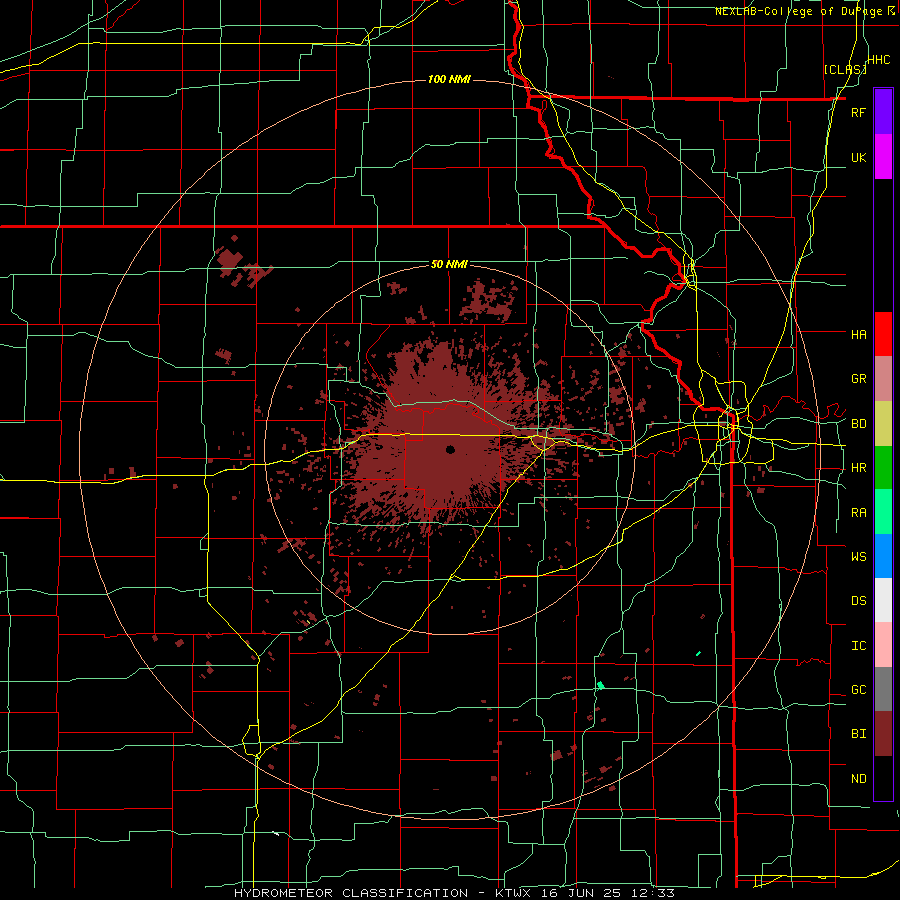Click the 100 NMI range ring label
900x900 pixels.
(x=449, y=79)
